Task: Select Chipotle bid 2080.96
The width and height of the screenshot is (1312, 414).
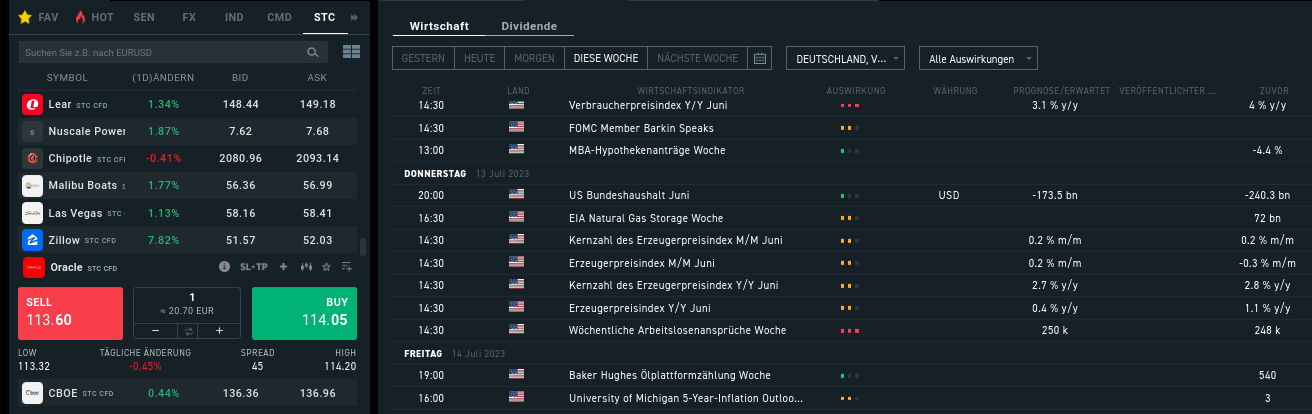Action: tap(240, 158)
